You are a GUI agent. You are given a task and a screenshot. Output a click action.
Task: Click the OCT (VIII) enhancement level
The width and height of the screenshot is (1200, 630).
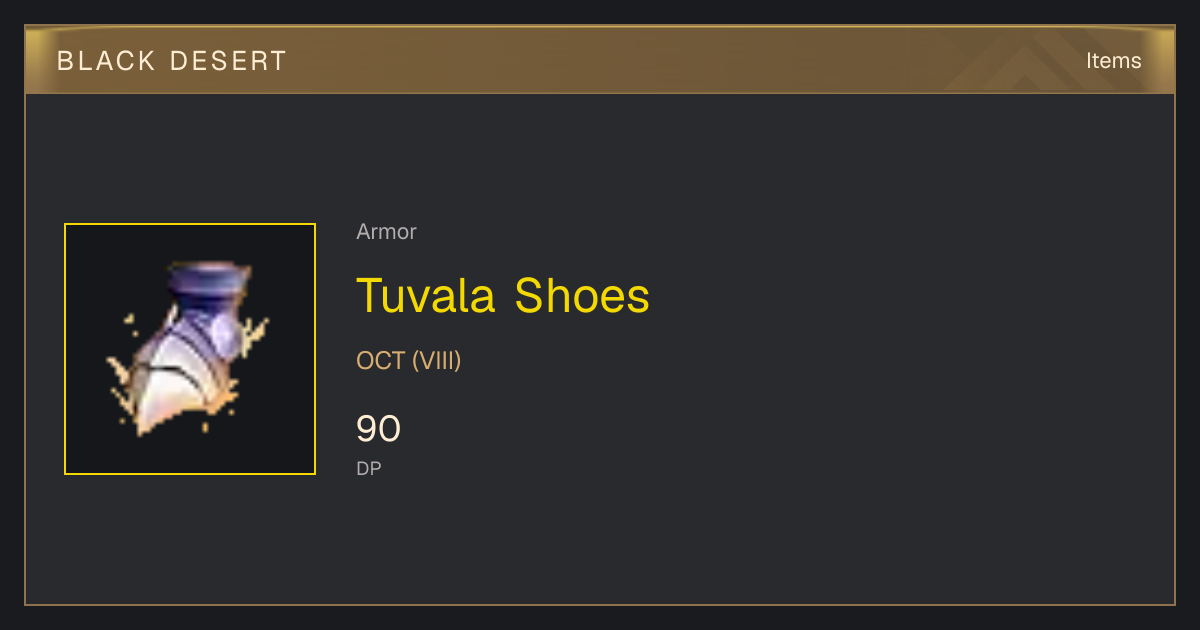pos(409,361)
